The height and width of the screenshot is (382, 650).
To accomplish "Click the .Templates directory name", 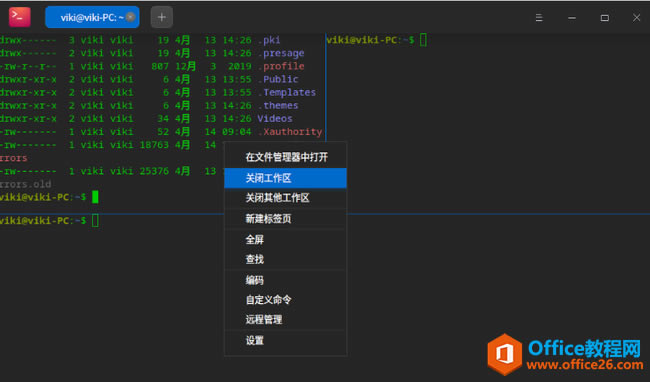I will [x=287, y=92].
